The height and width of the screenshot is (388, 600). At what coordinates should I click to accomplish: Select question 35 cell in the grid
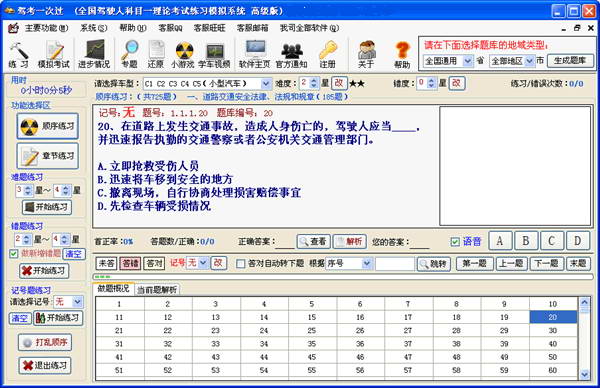(x=312, y=344)
